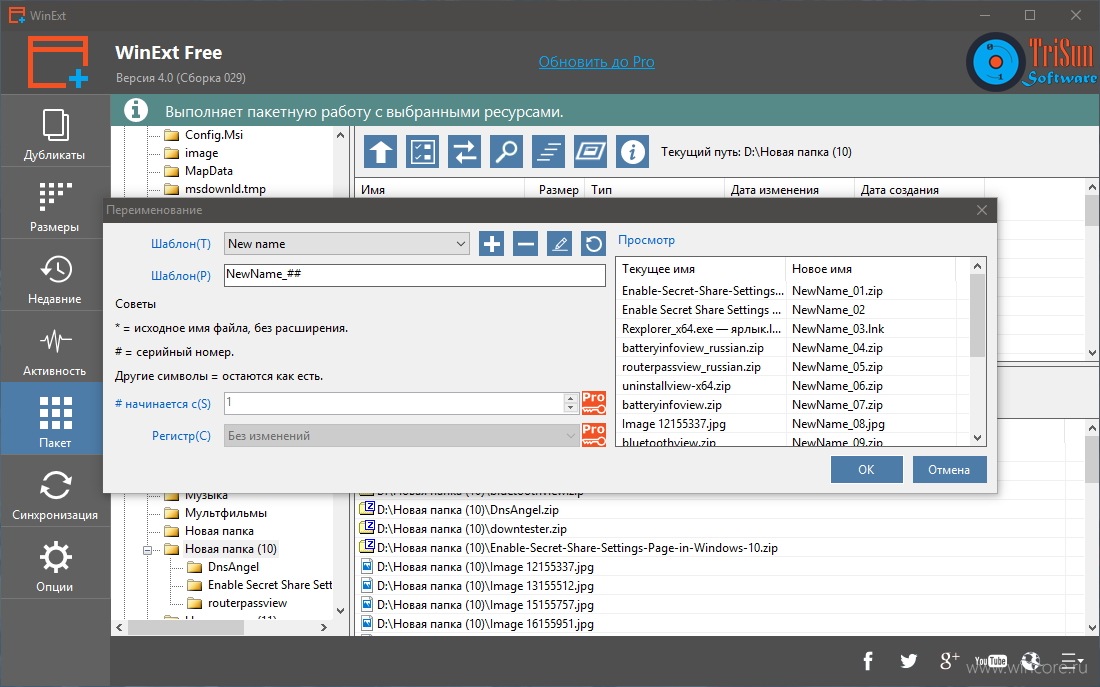
Task: Click the Шаблон(P) NewName_## input field
Action: [415, 275]
